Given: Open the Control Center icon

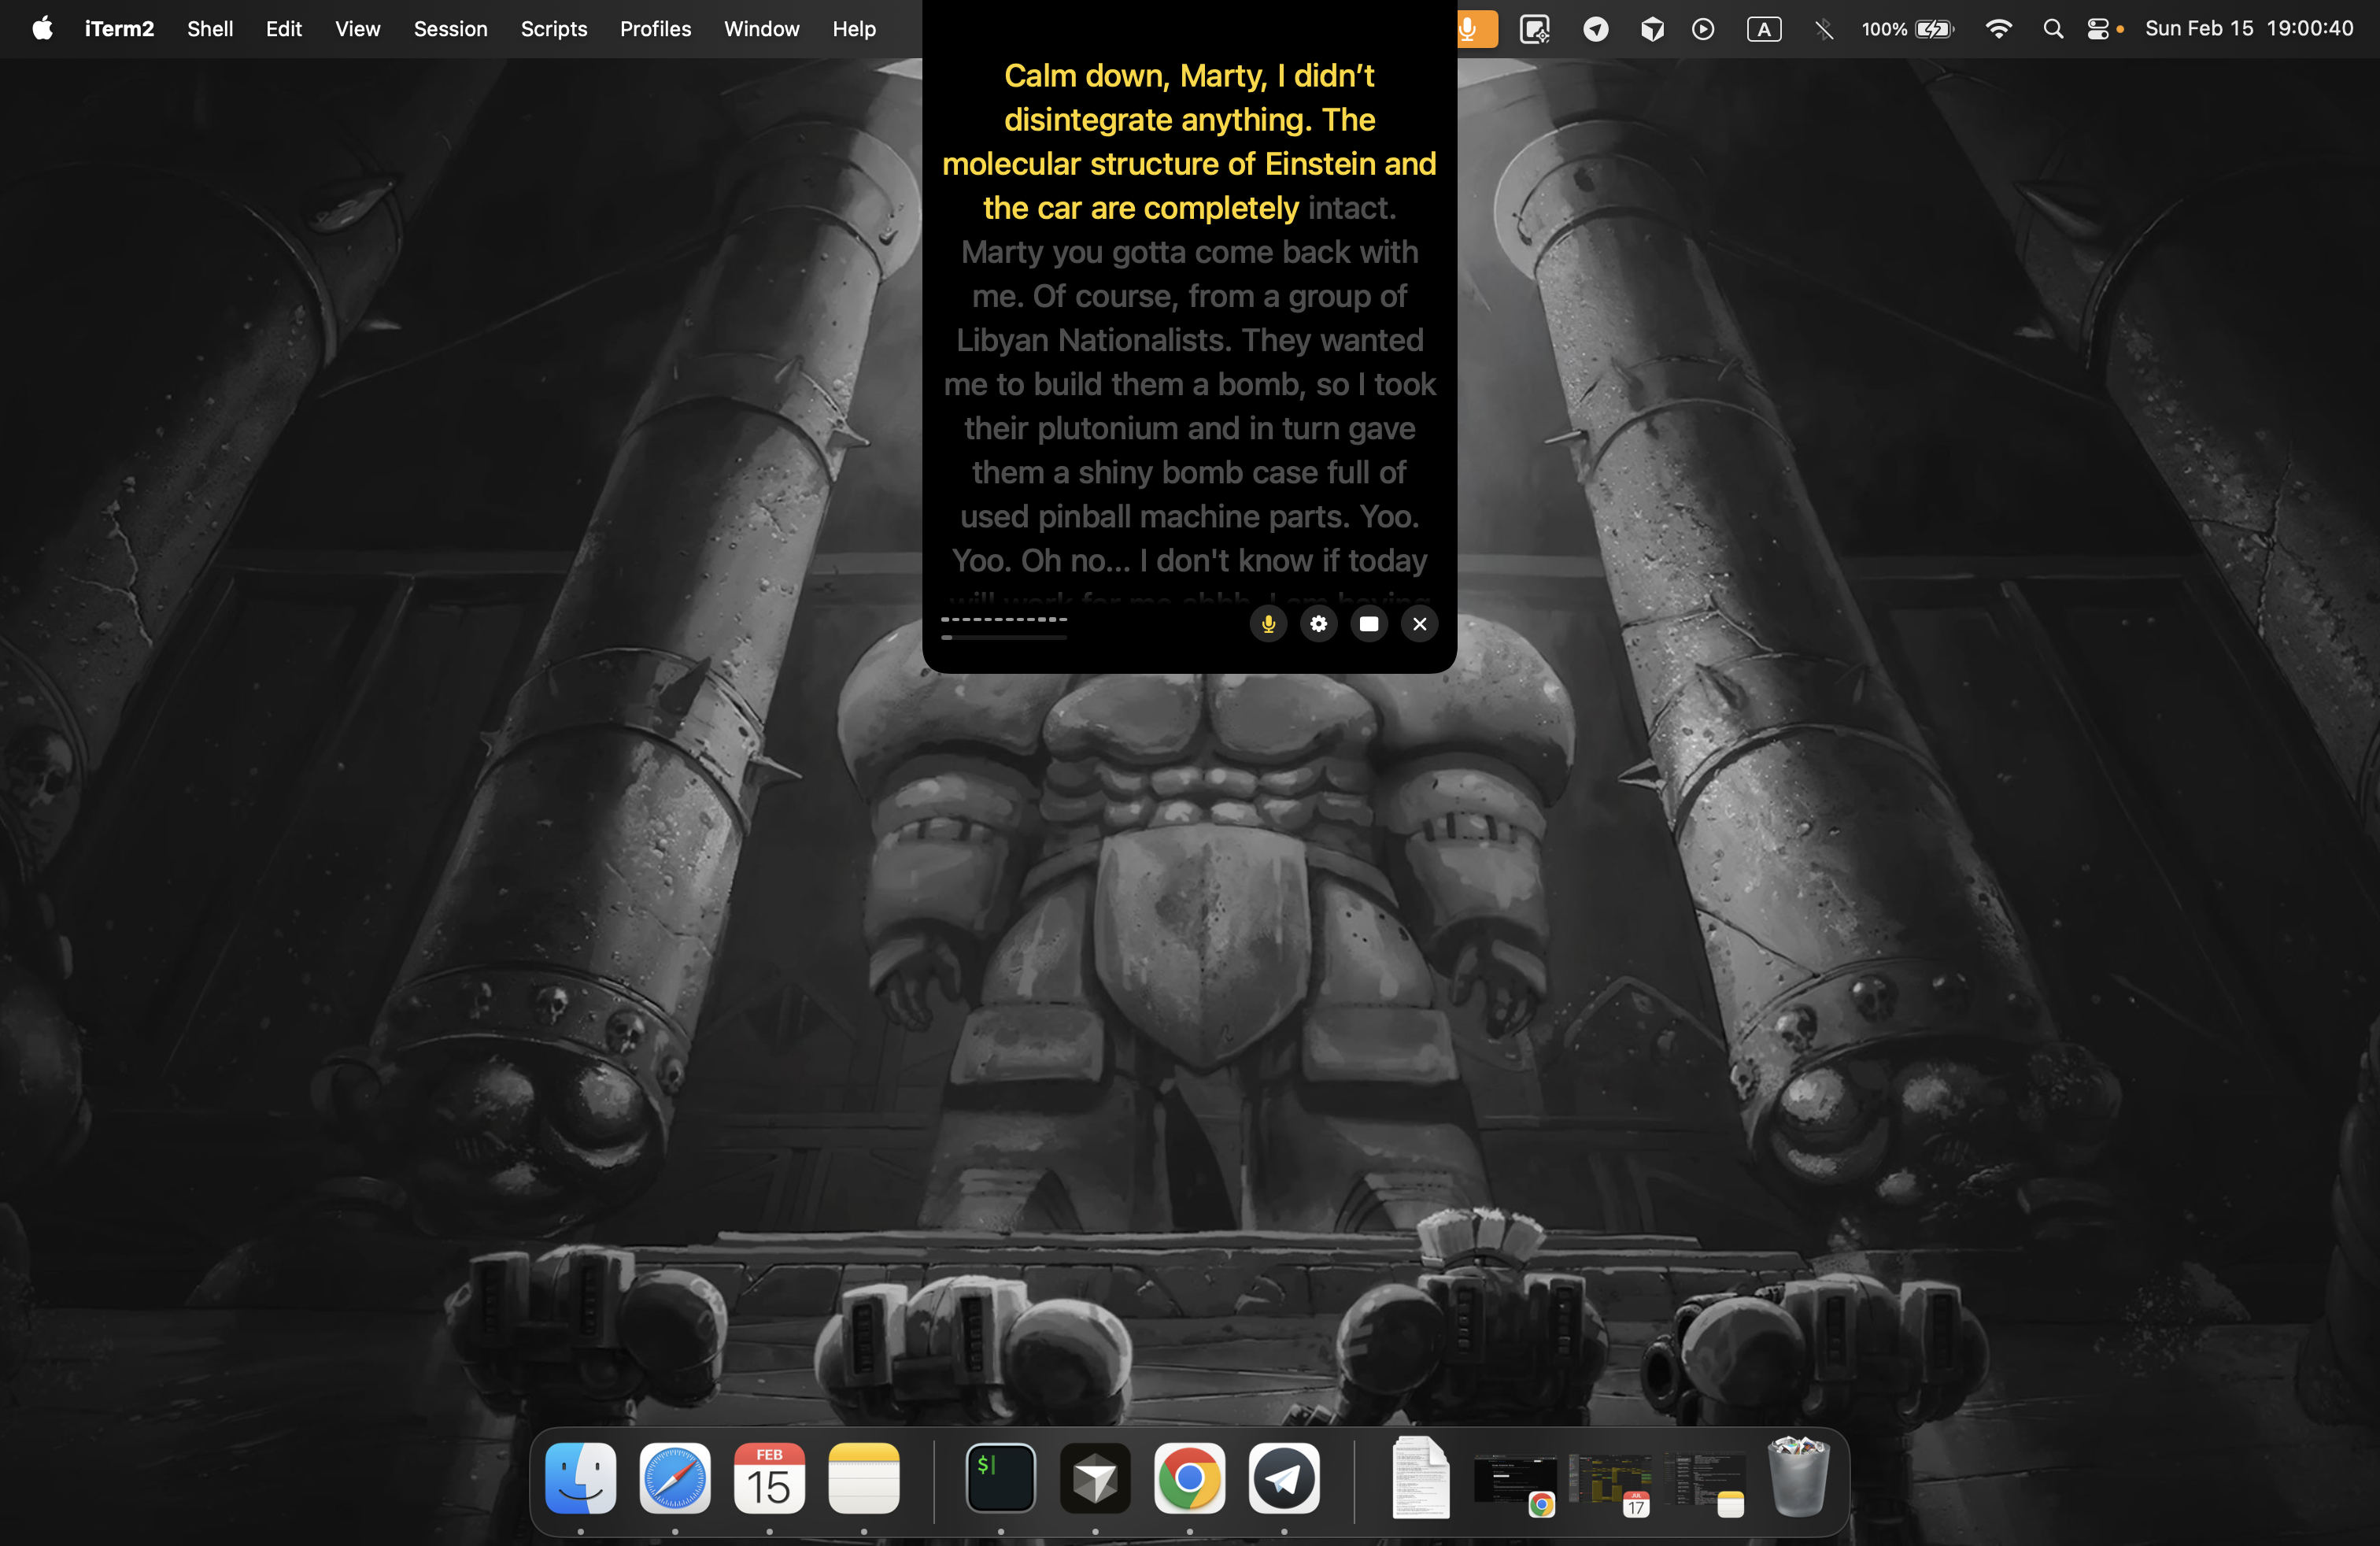Looking at the screenshot, I should point(2098,29).
